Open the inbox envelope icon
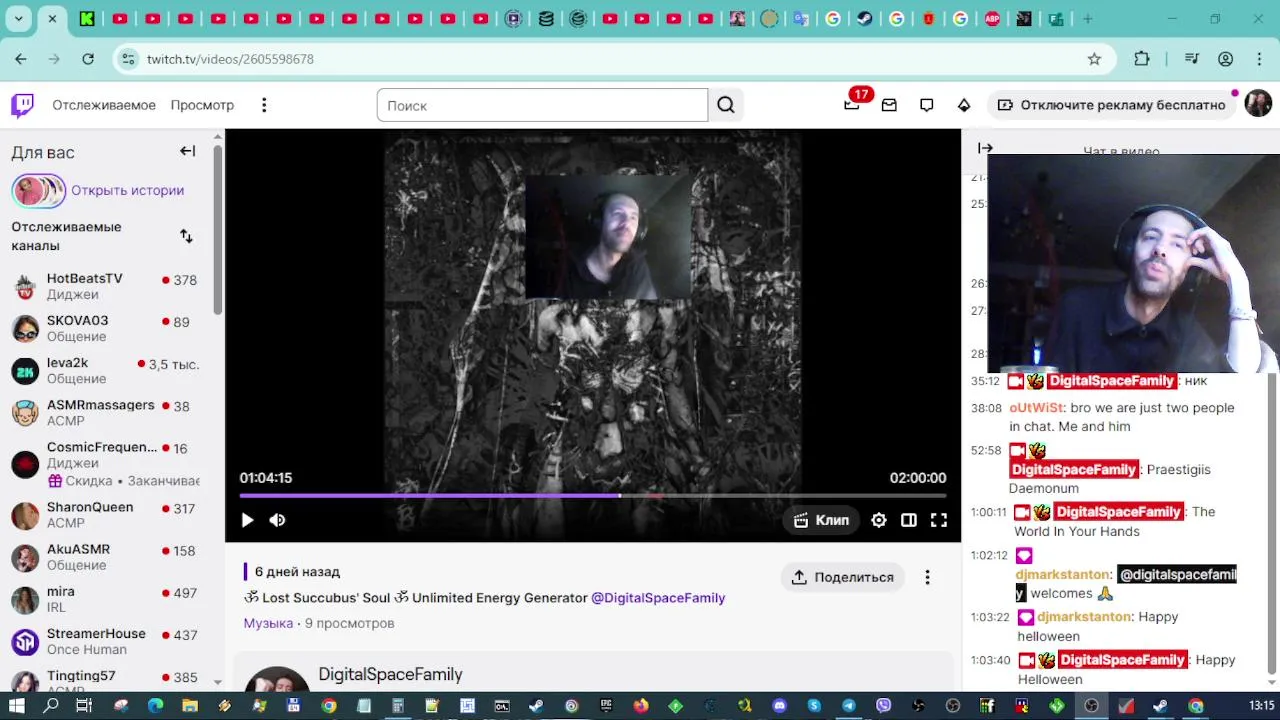1280x720 pixels. point(889,105)
